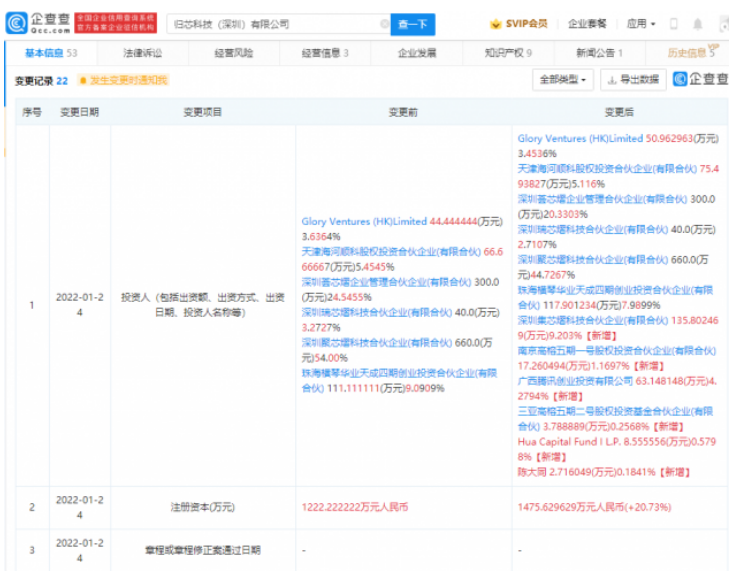Click the 序号 column header
Screen dimensions: 734x571
(x=32, y=112)
